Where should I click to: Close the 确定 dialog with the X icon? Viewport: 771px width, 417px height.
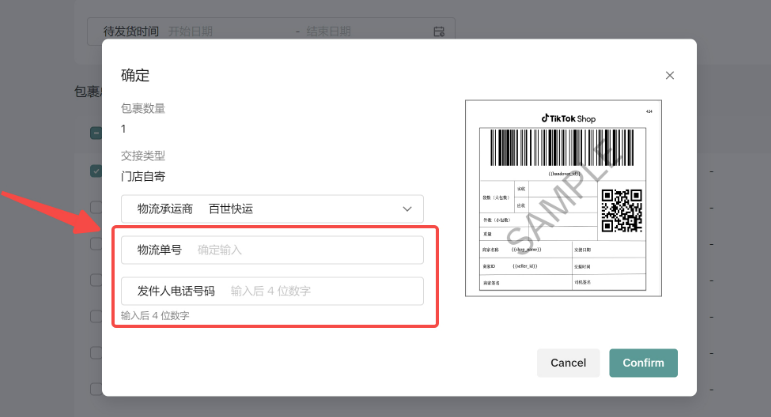pyautogui.click(x=670, y=75)
